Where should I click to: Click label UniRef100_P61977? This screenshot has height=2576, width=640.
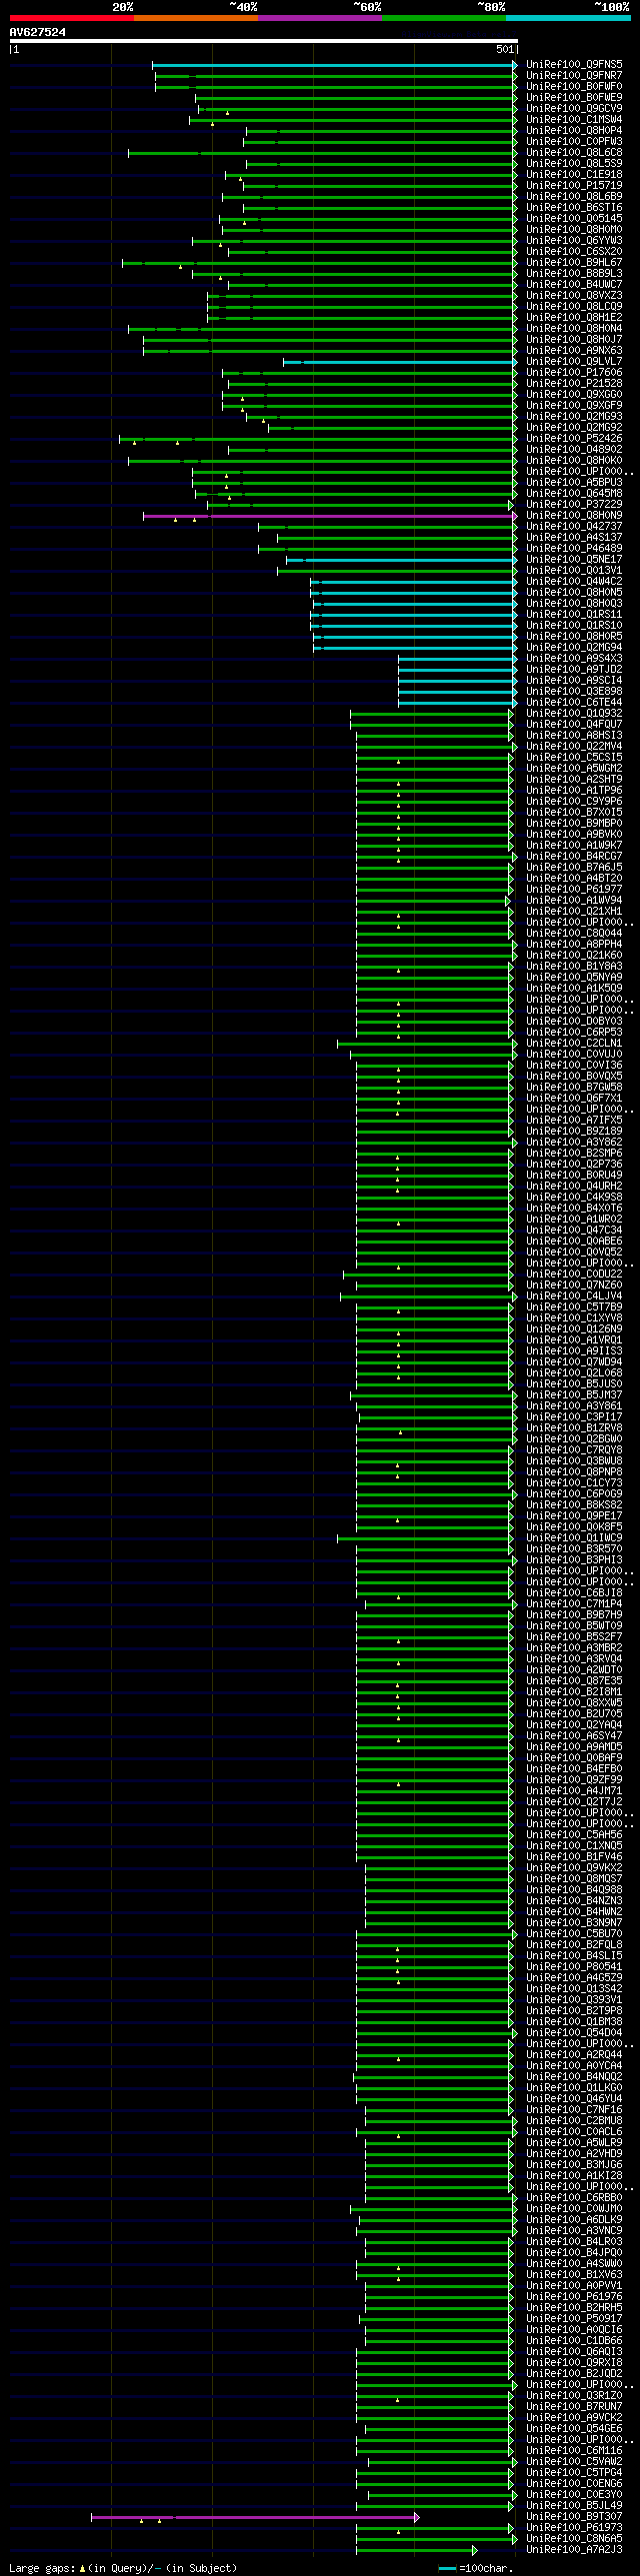coord(574,890)
